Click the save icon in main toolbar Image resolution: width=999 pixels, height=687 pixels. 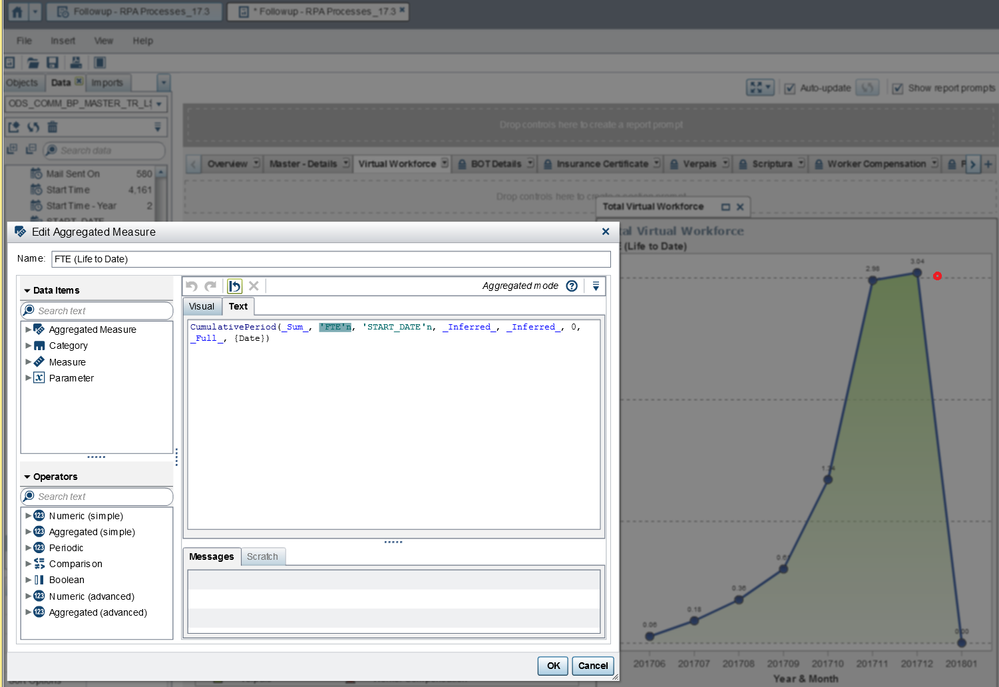tap(54, 63)
